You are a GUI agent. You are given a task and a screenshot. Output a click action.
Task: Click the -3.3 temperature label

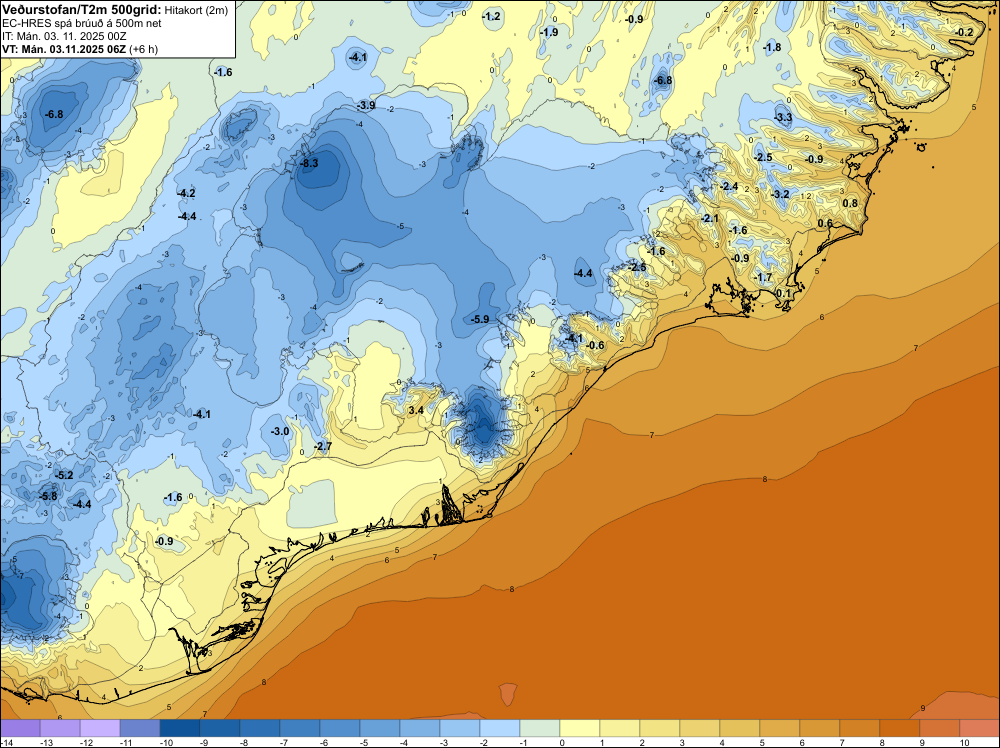(783, 117)
